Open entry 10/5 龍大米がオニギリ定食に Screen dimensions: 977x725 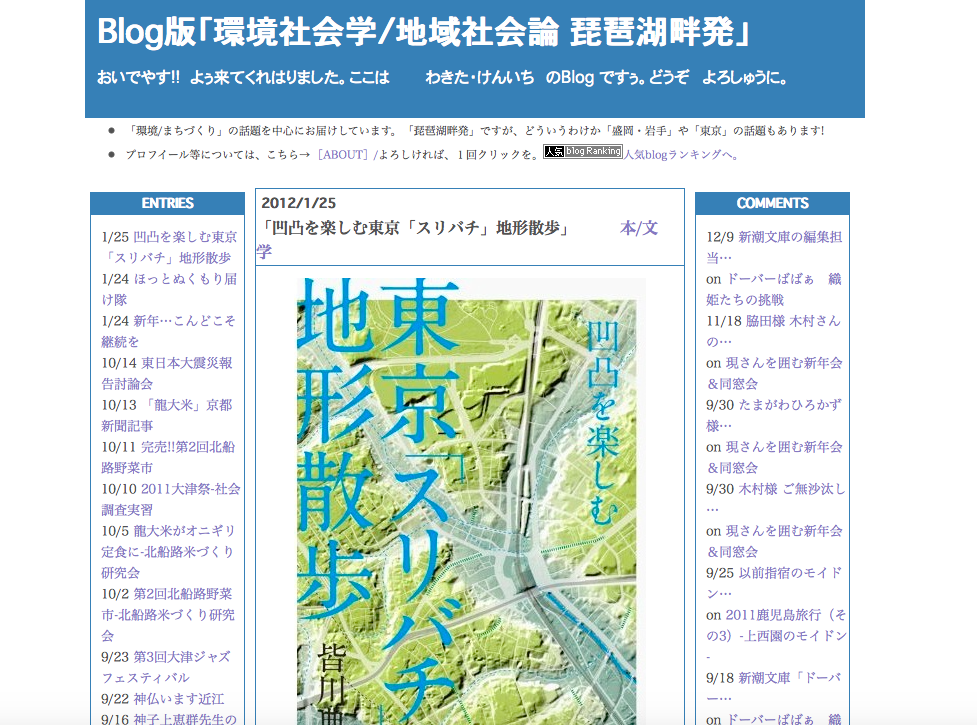click(x=169, y=551)
